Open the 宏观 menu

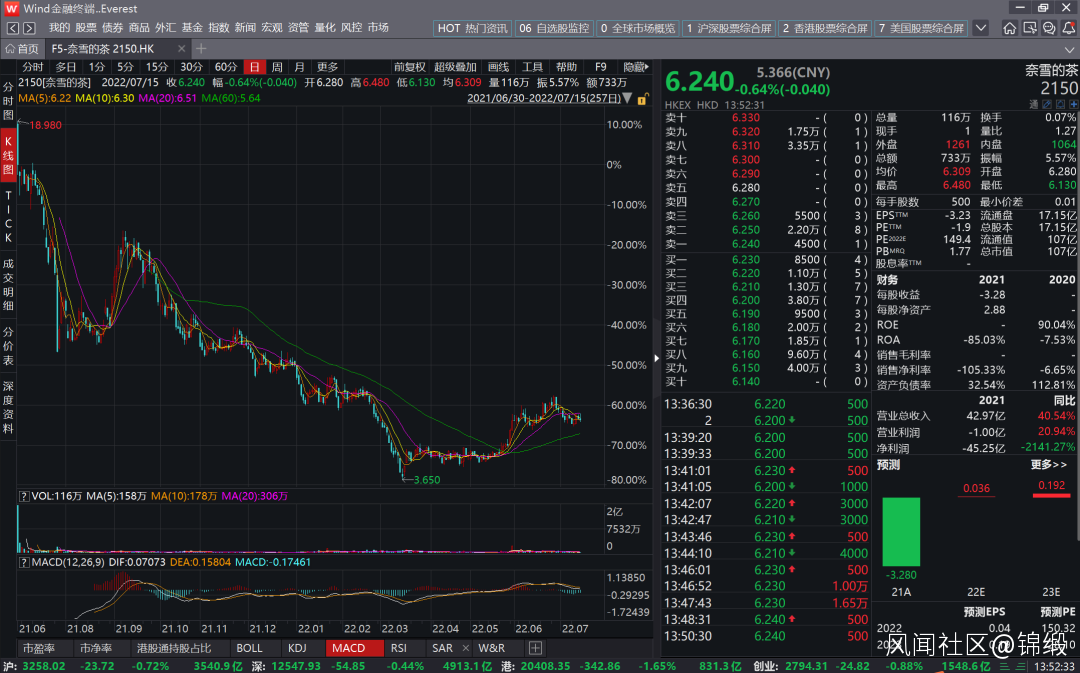(272, 28)
